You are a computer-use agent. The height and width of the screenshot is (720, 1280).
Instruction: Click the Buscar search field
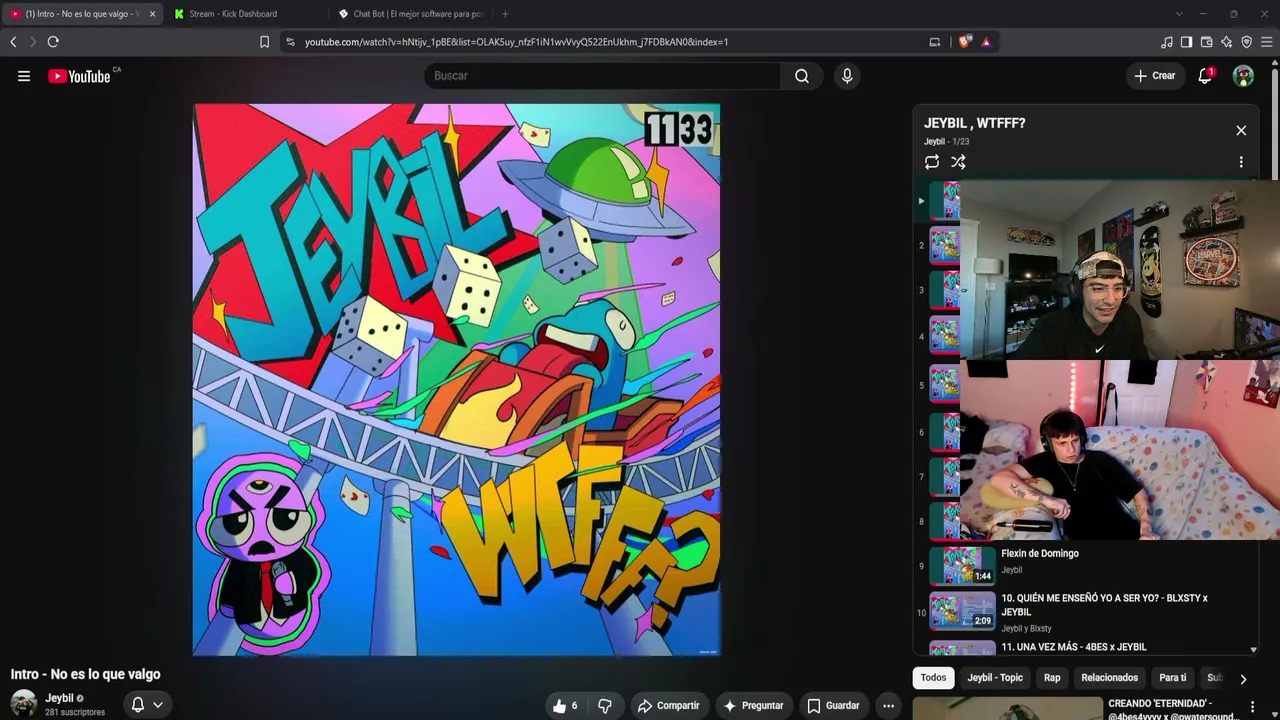602,76
